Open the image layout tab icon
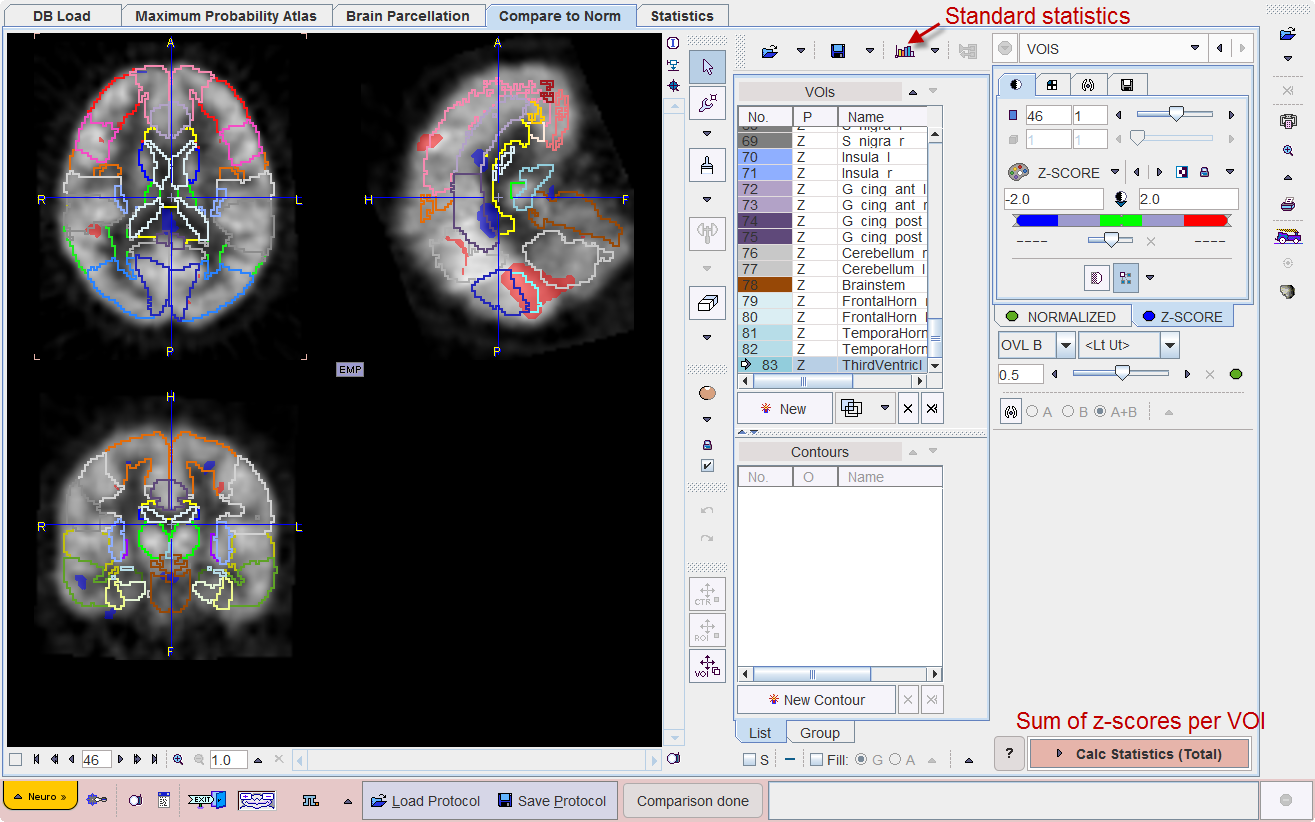The width and height of the screenshot is (1315, 822). click(1052, 85)
